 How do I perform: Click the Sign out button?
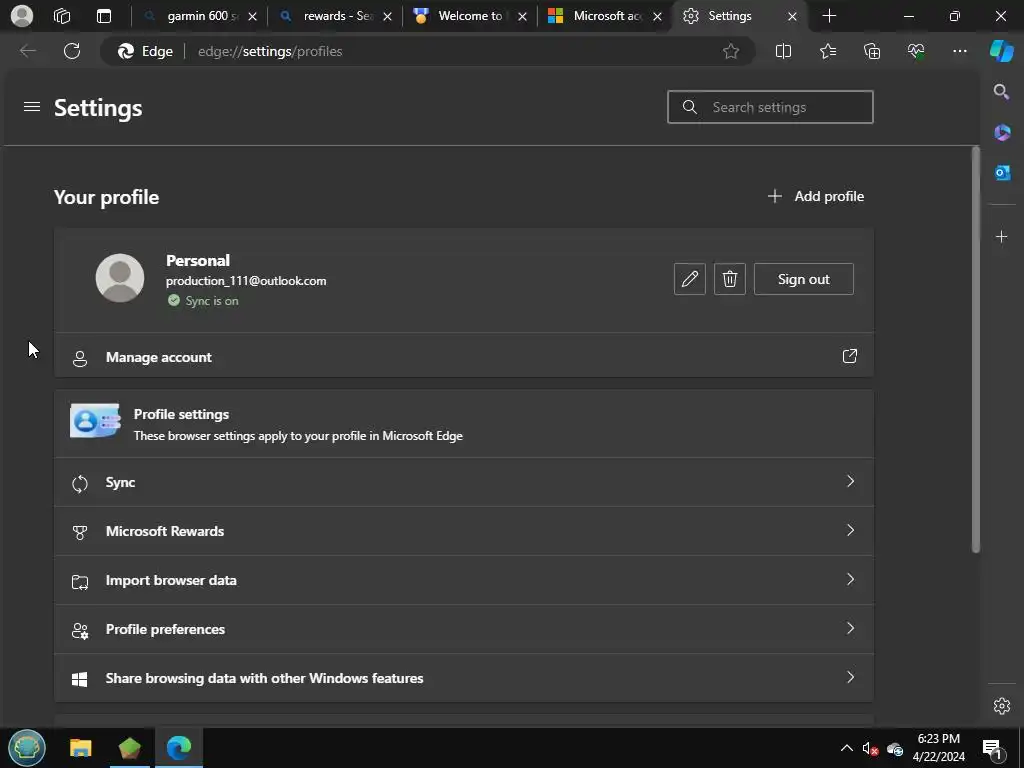(x=803, y=279)
